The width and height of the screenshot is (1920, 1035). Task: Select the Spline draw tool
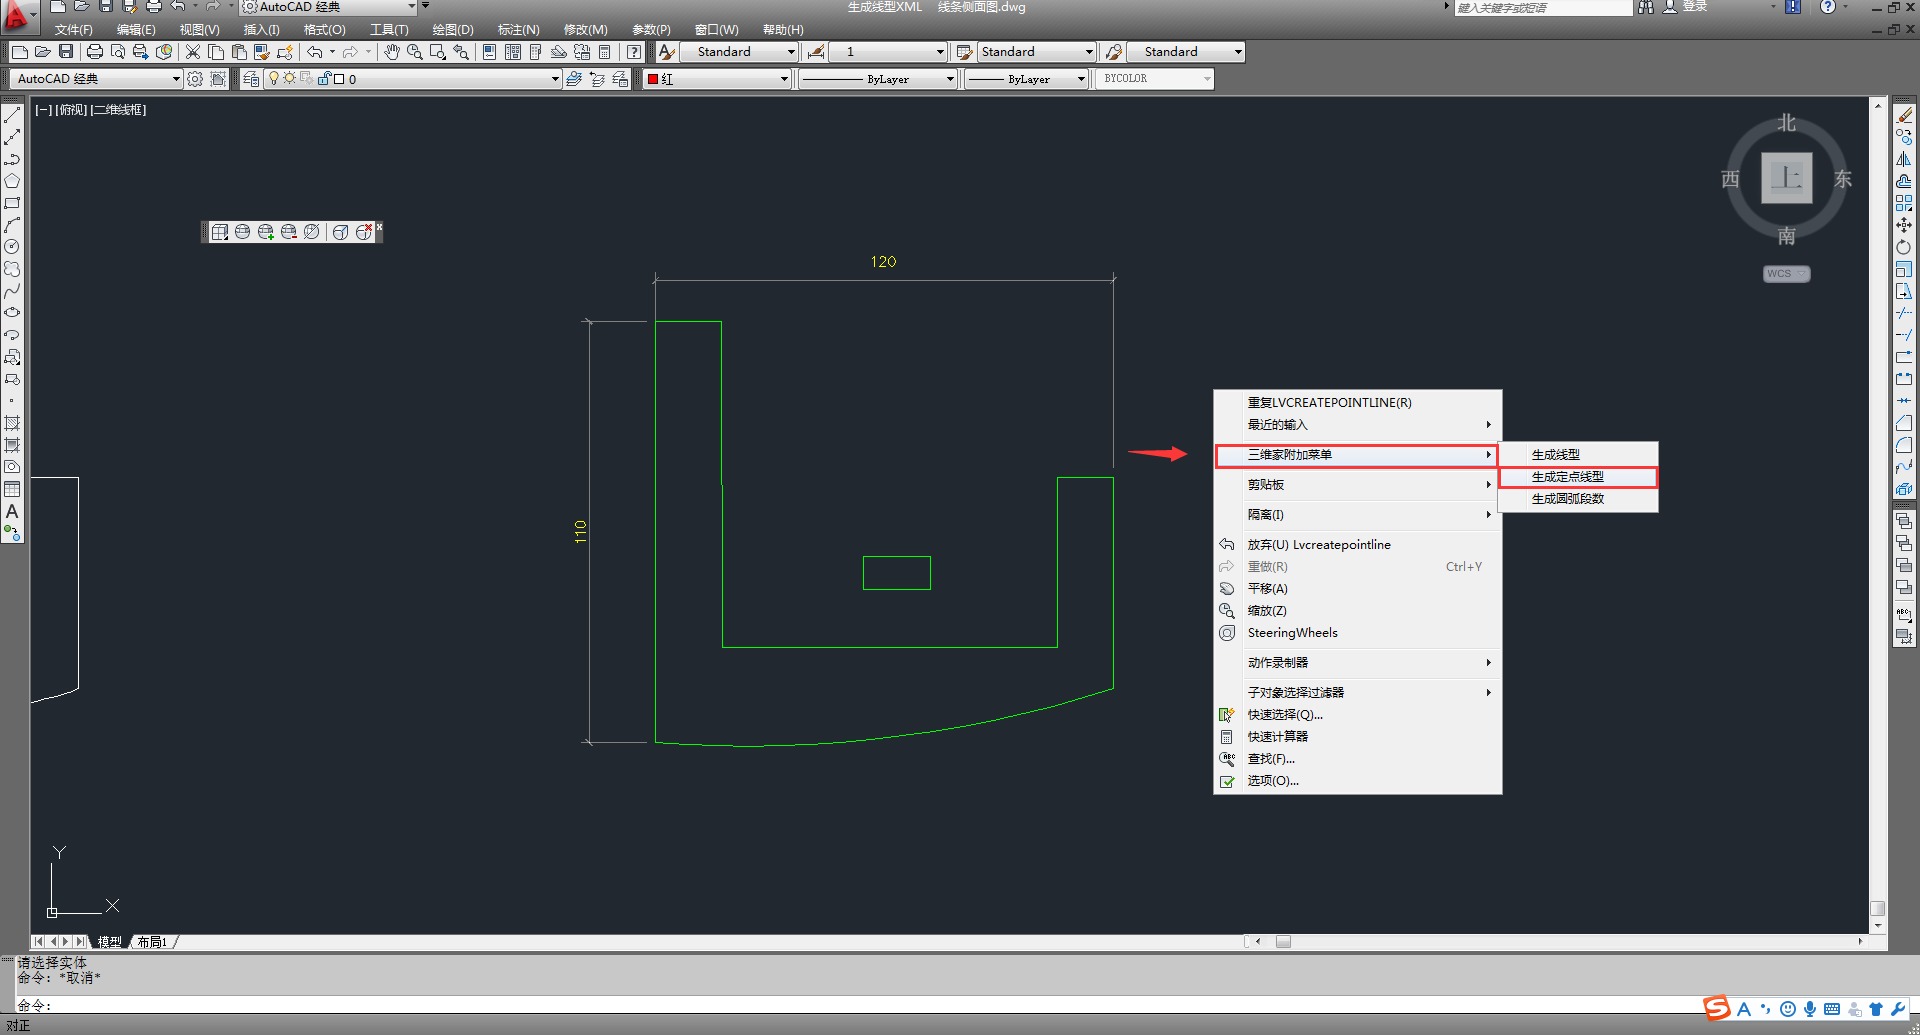[12, 291]
